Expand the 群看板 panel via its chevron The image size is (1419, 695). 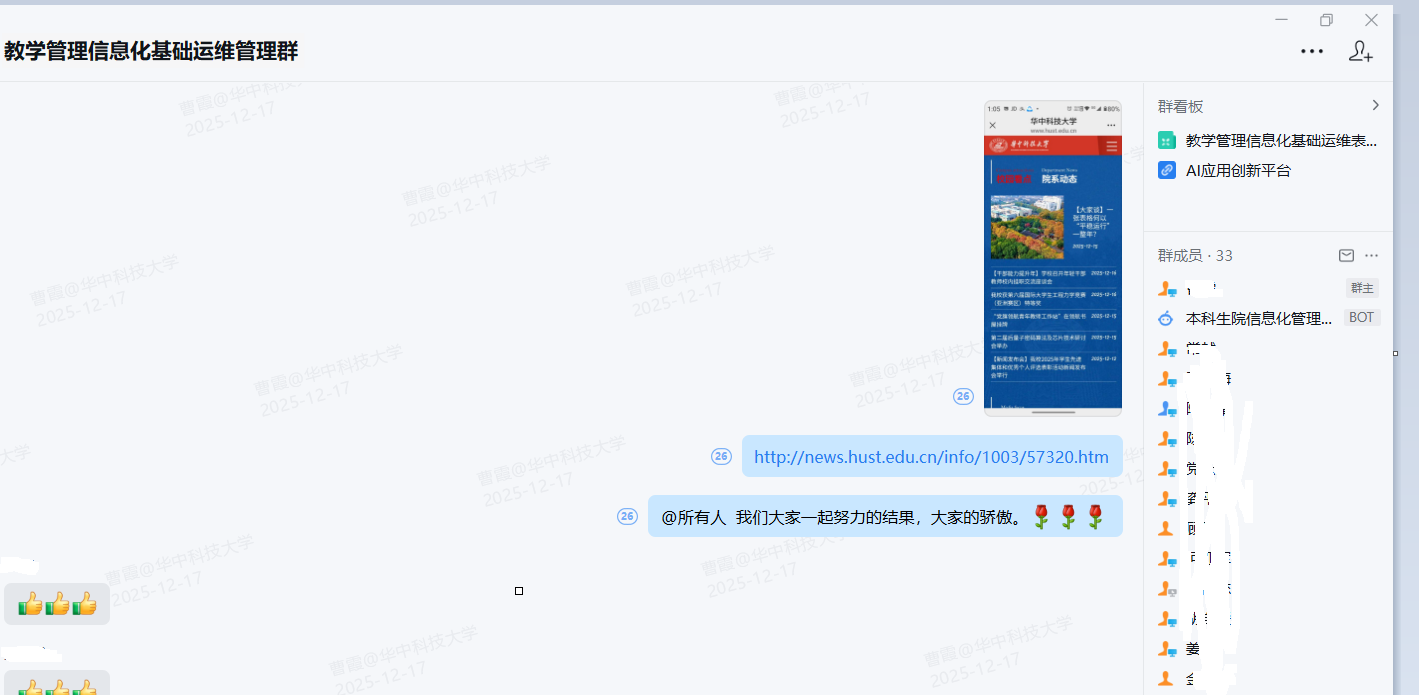click(1375, 104)
